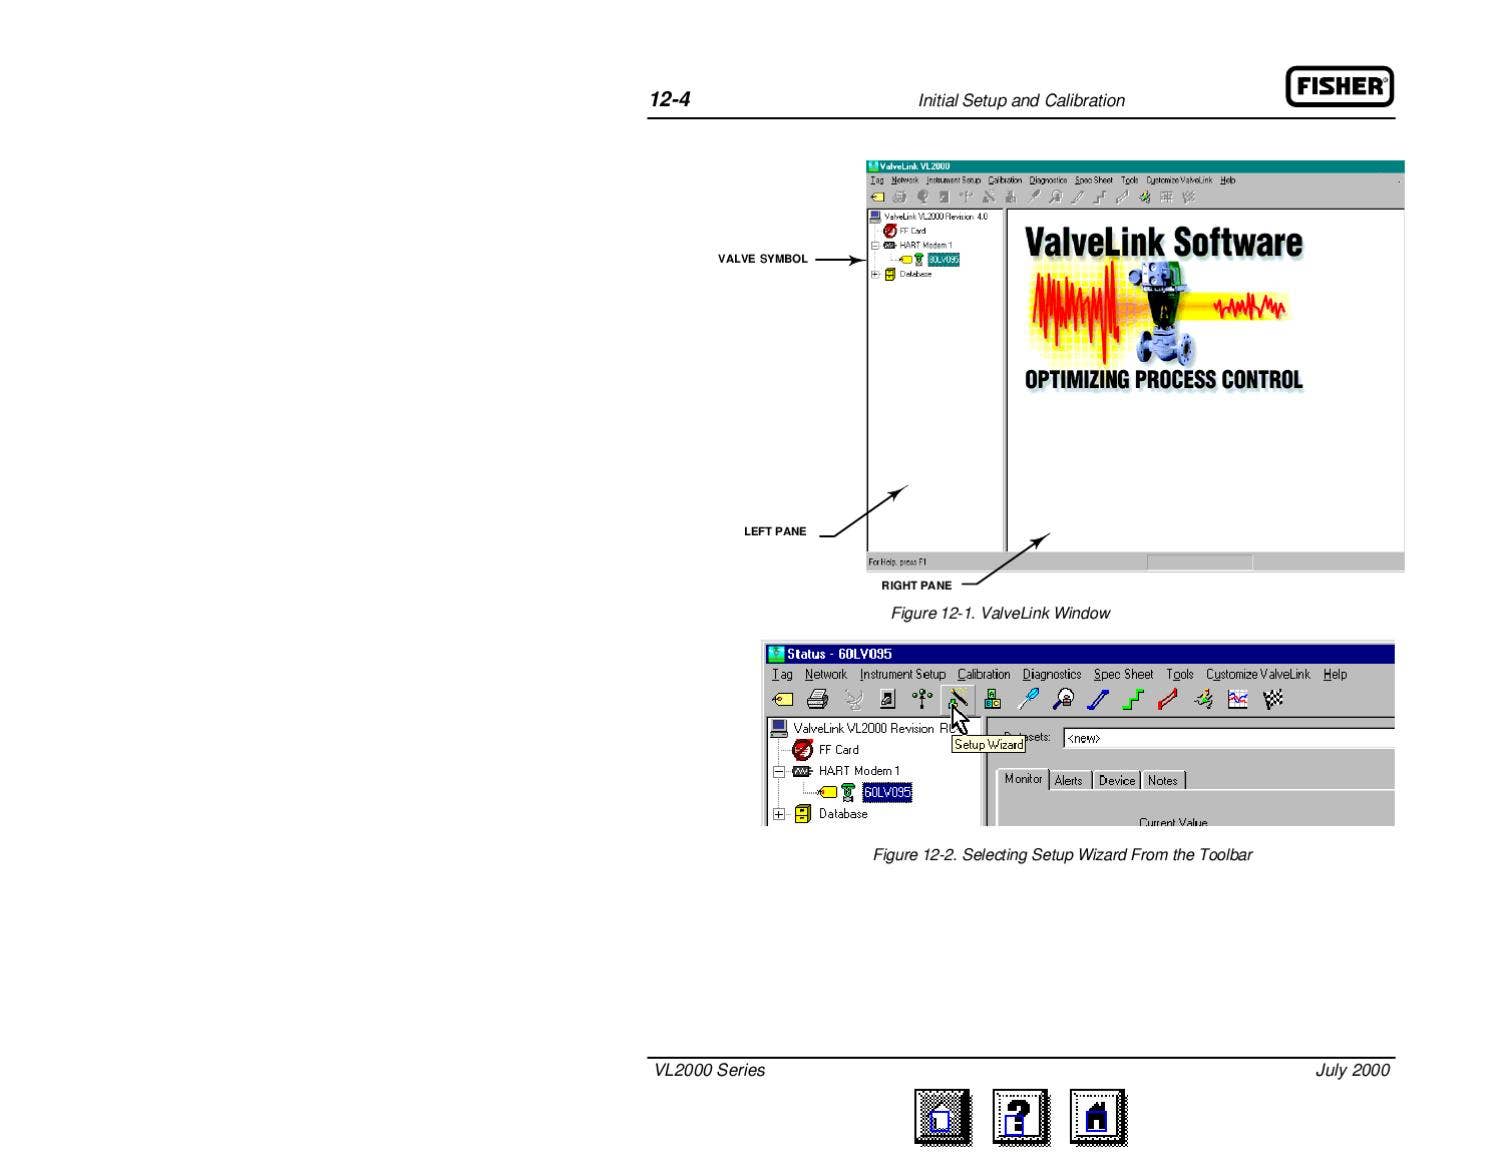The height and width of the screenshot is (1159, 1500).
Task: Click the yellow tag icon in Status toolbar
Action: click(x=783, y=700)
